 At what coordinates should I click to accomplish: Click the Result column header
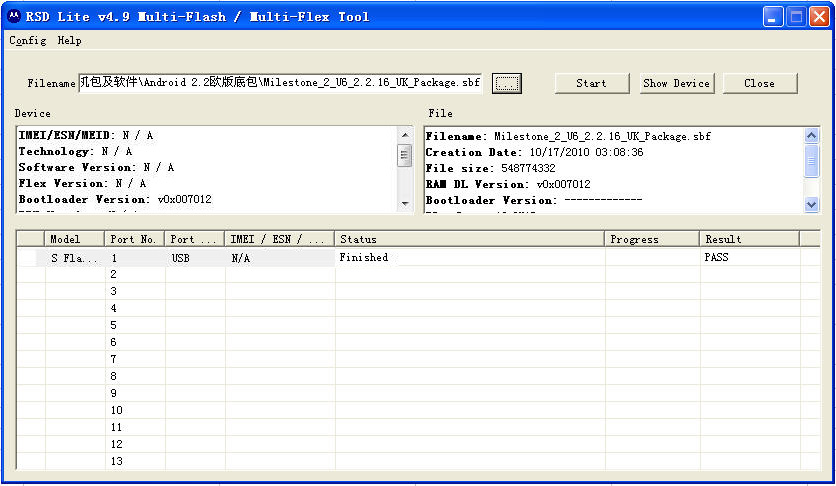coord(749,239)
